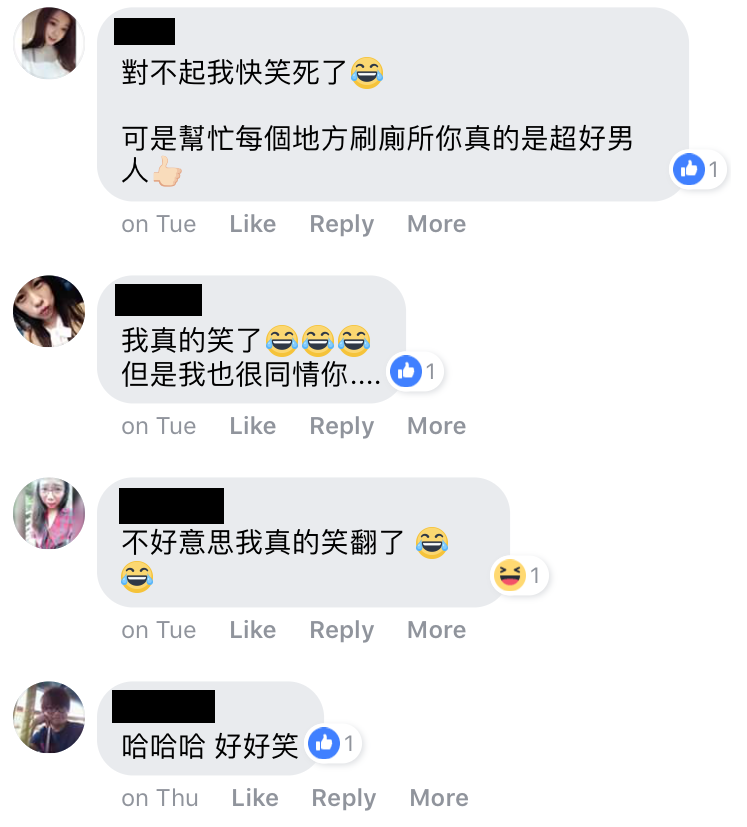Reply to the comment about 刷廁所

point(342,225)
